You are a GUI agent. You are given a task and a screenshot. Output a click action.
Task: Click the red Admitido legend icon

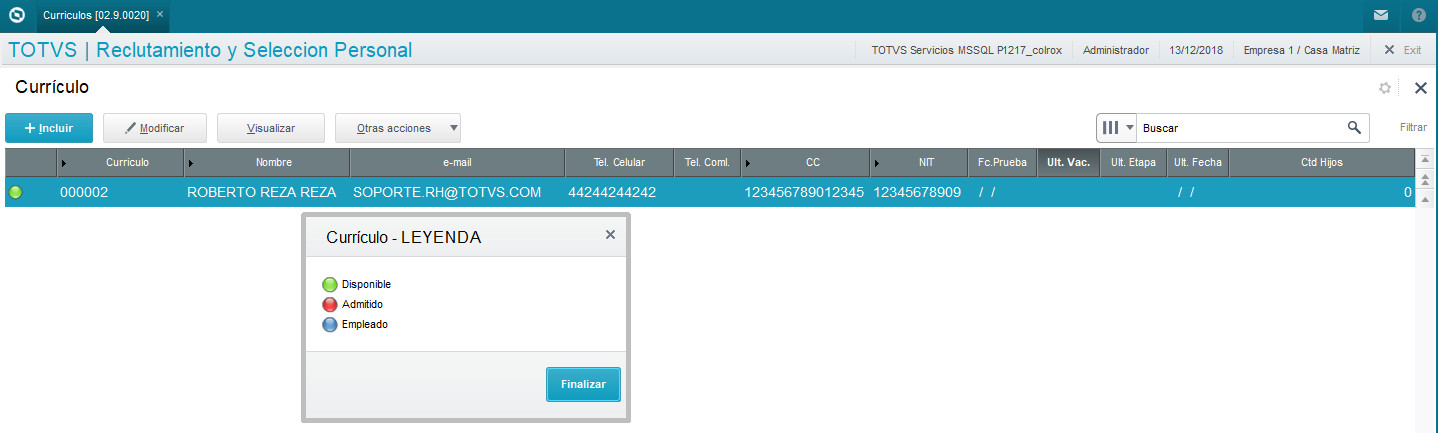tap(330, 304)
